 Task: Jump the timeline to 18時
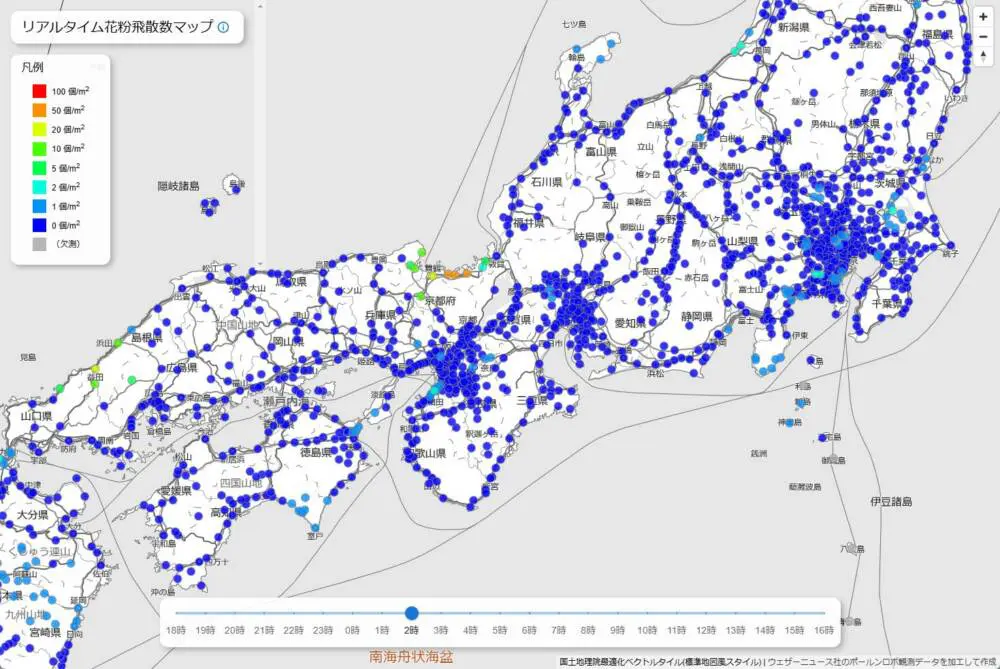pyautogui.click(x=176, y=630)
